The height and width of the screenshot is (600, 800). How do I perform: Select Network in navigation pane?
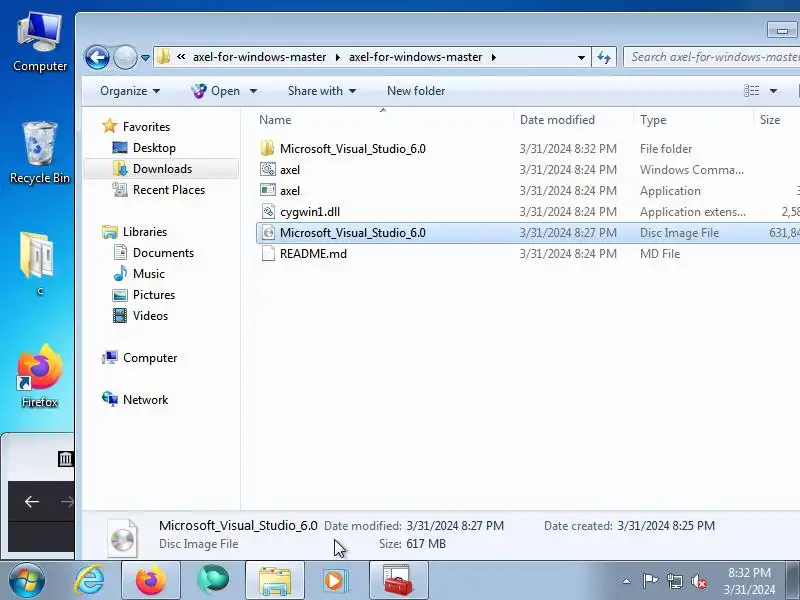145,399
